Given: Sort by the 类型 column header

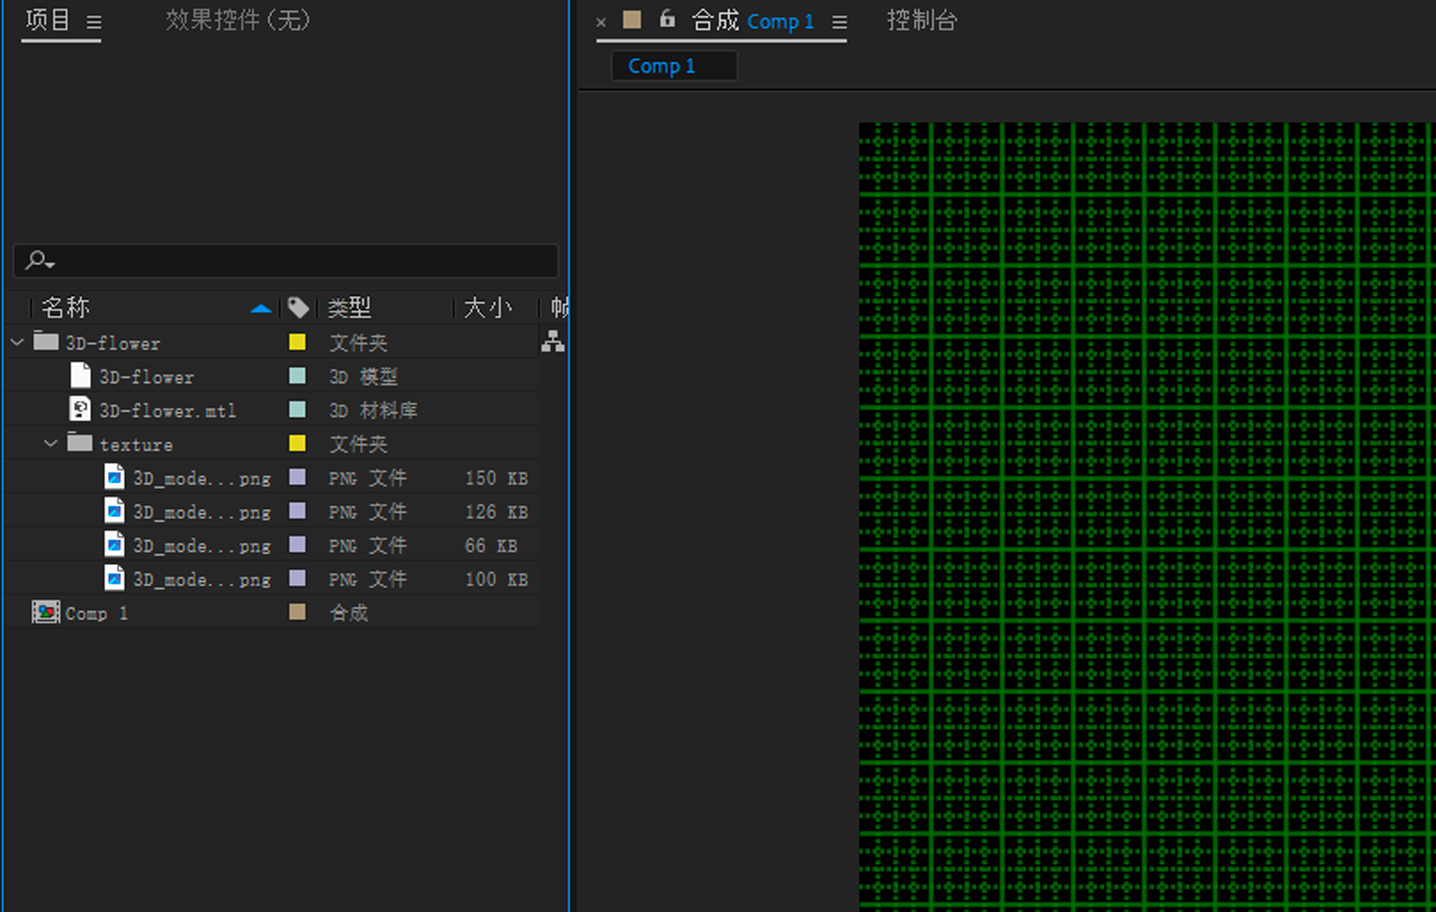Looking at the screenshot, I should click(x=349, y=307).
